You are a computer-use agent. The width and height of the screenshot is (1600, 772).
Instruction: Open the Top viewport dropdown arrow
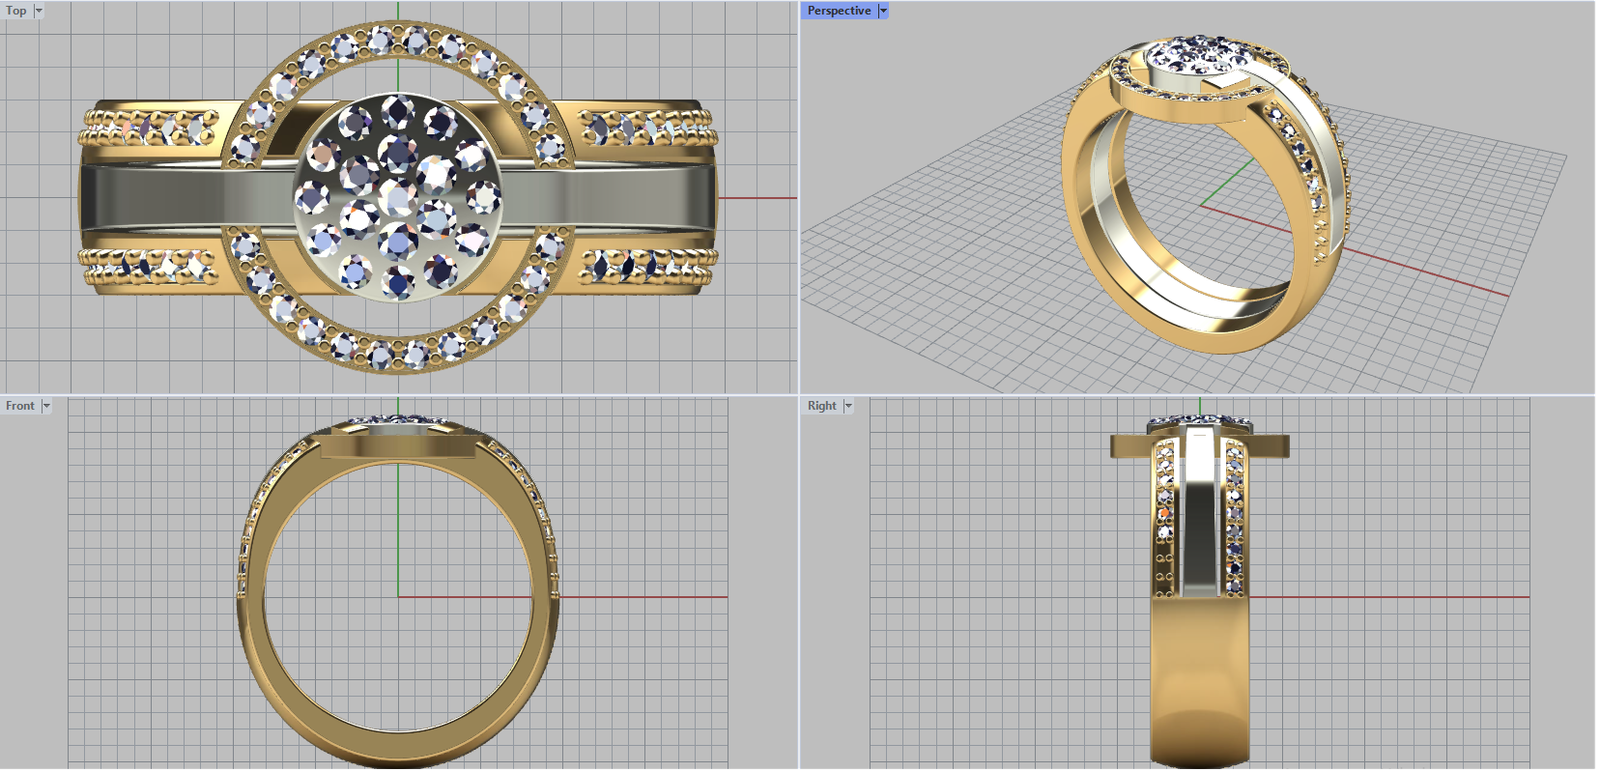[x=39, y=11]
